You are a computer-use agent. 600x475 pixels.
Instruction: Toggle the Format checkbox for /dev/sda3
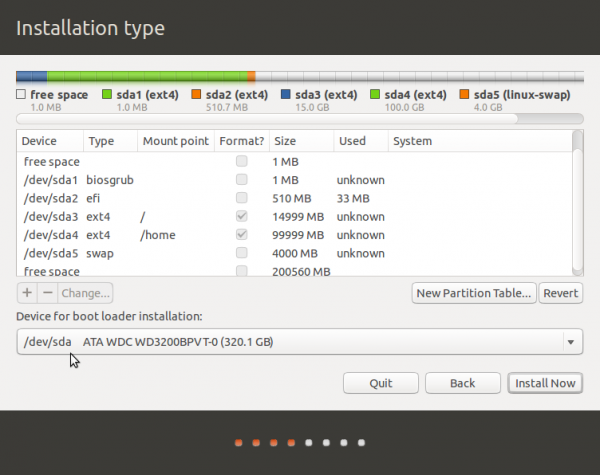pos(241,216)
